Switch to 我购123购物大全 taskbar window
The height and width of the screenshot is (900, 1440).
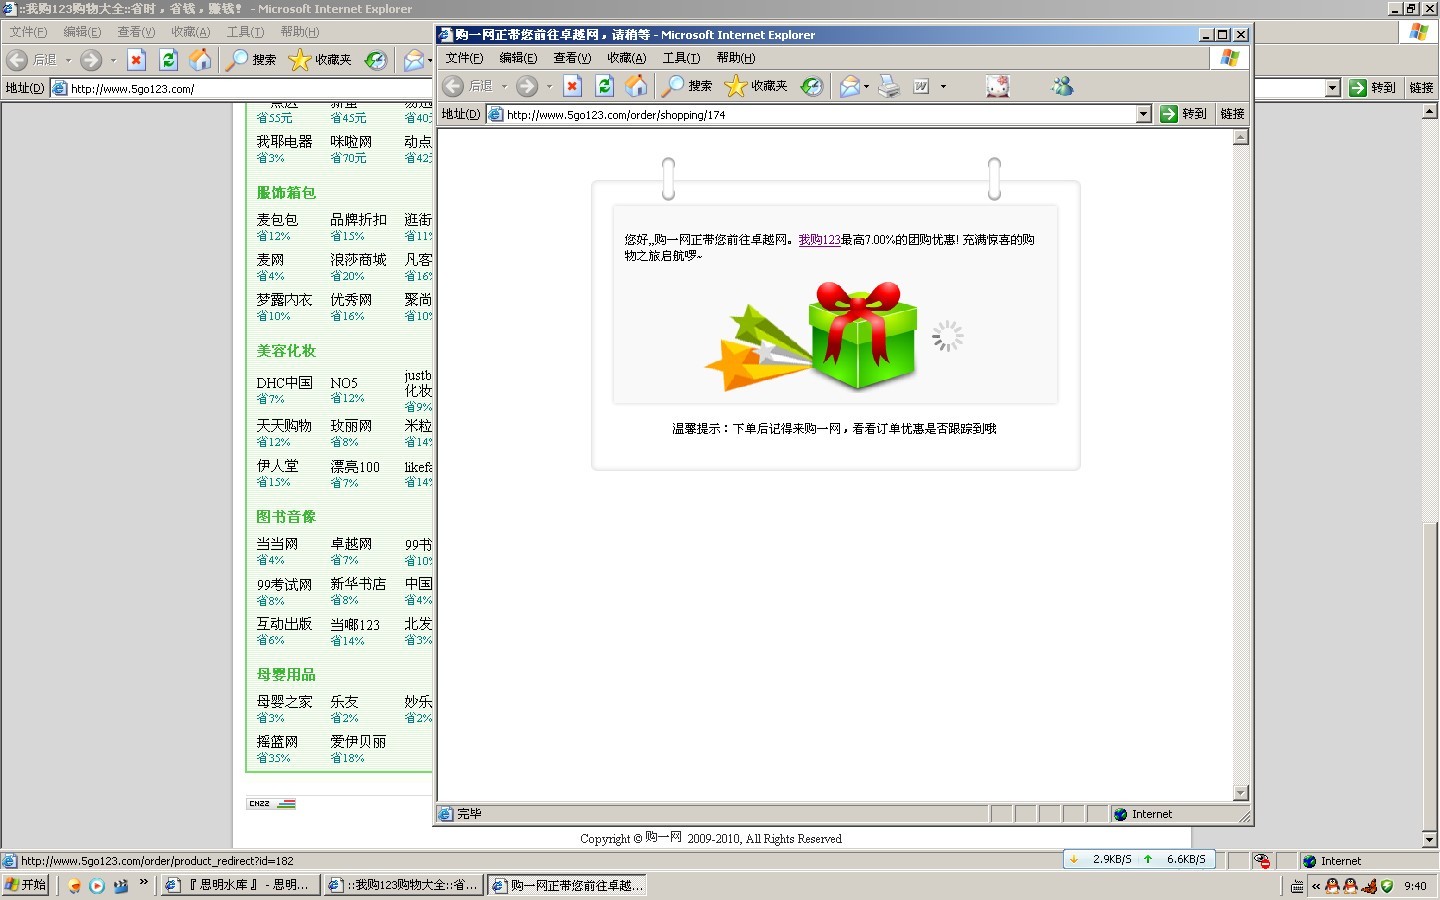point(404,885)
